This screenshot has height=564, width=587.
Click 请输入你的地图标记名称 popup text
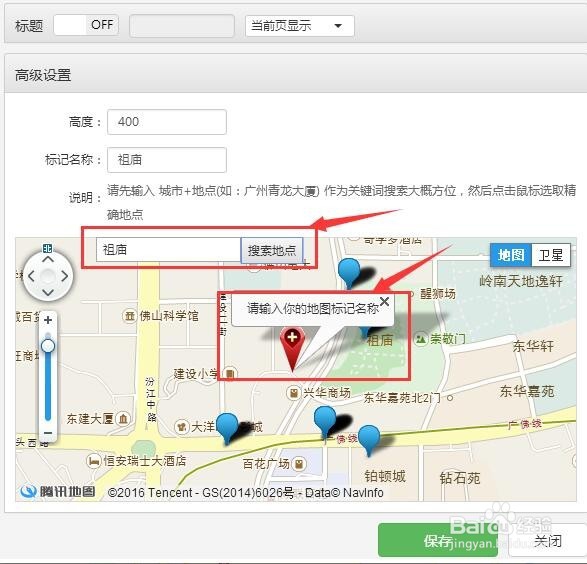313,308
